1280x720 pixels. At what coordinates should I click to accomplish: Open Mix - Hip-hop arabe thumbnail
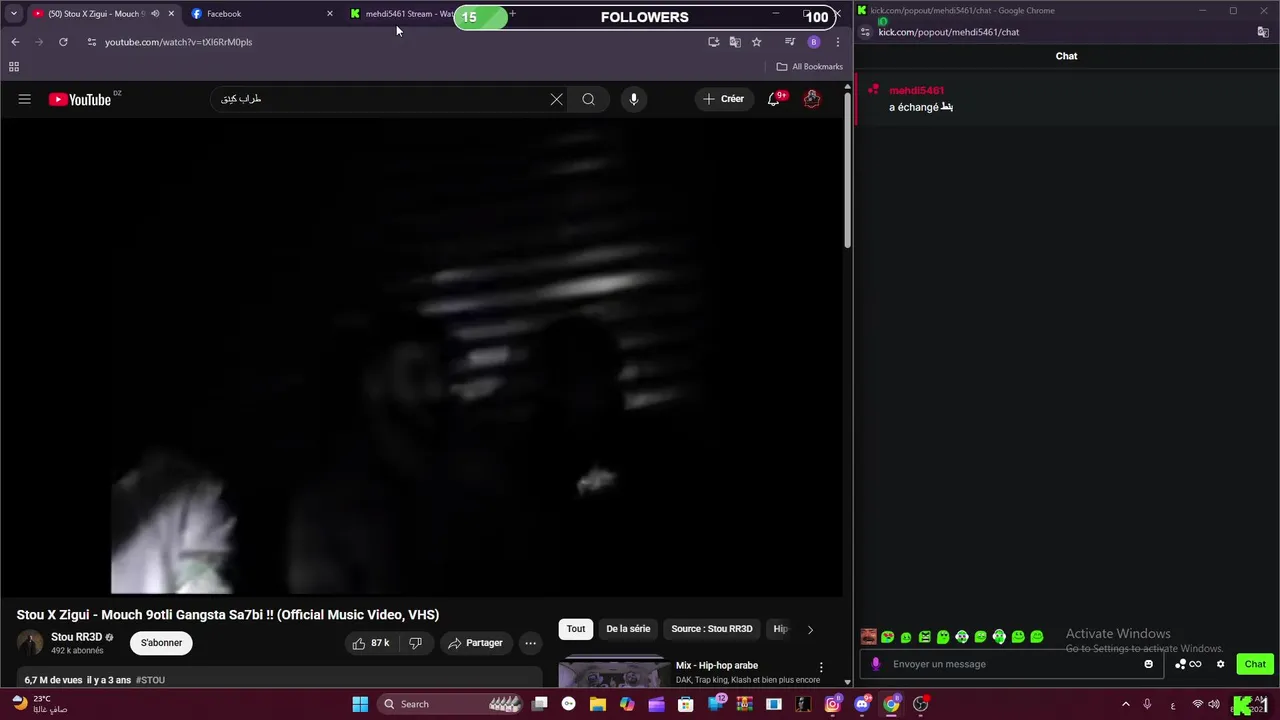[614, 673]
